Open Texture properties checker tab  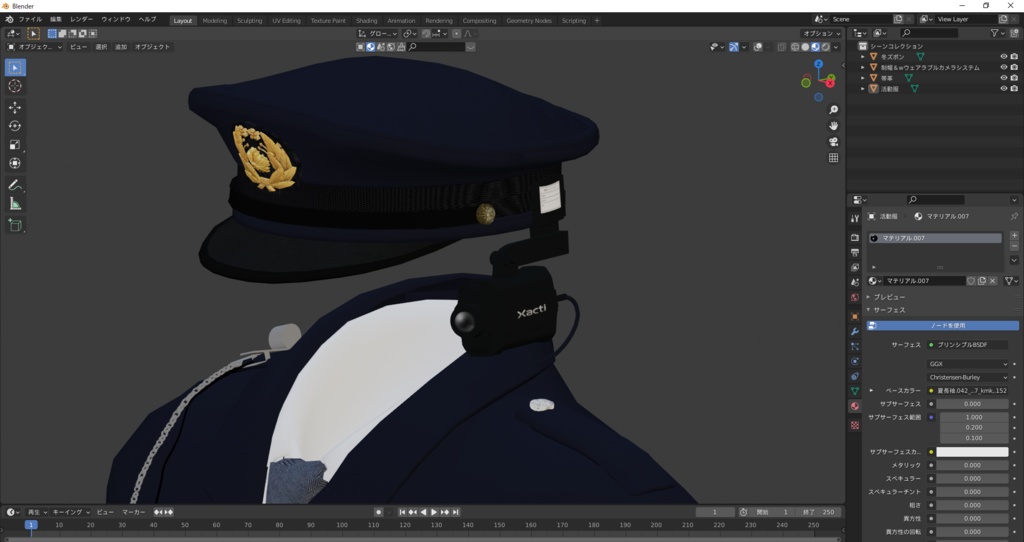[x=855, y=425]
